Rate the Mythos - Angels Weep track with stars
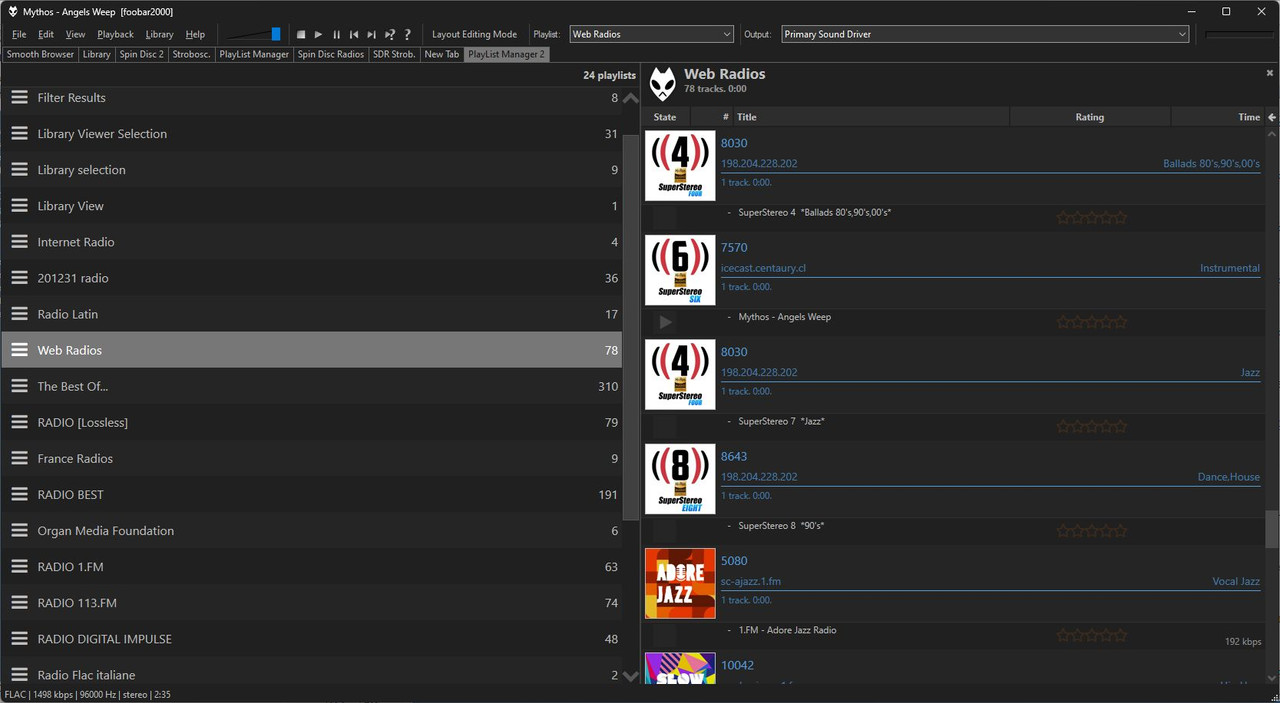Screen dimensions: 1280x703 [1092, 322]
